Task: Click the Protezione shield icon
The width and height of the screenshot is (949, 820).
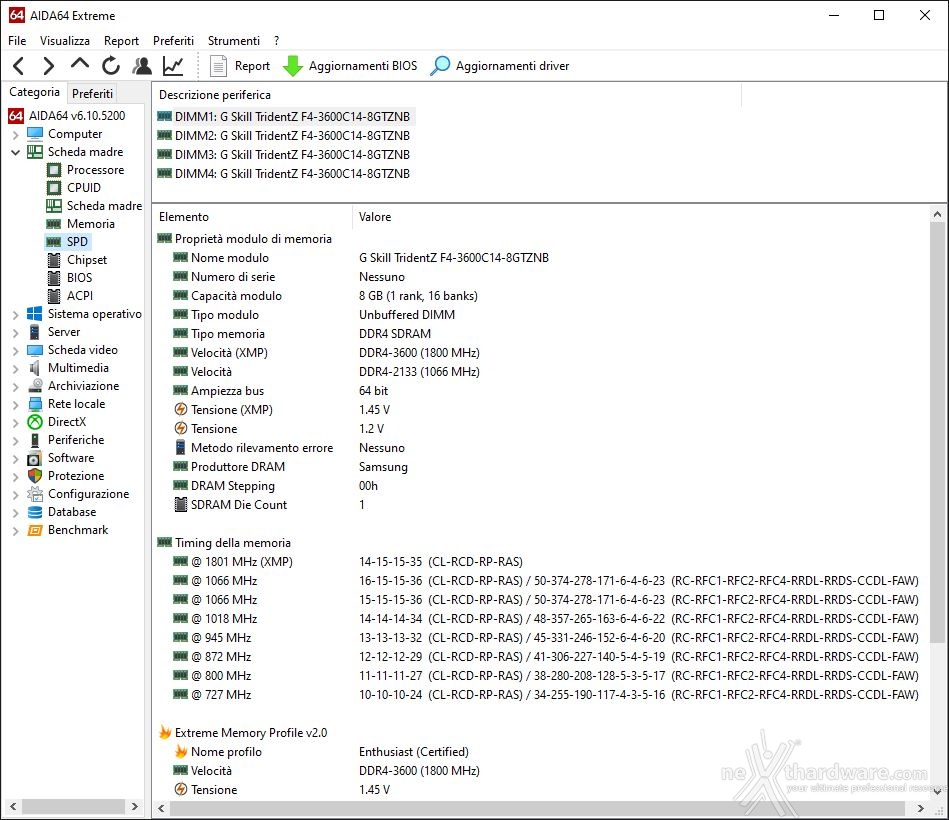Action: point(35,476)
